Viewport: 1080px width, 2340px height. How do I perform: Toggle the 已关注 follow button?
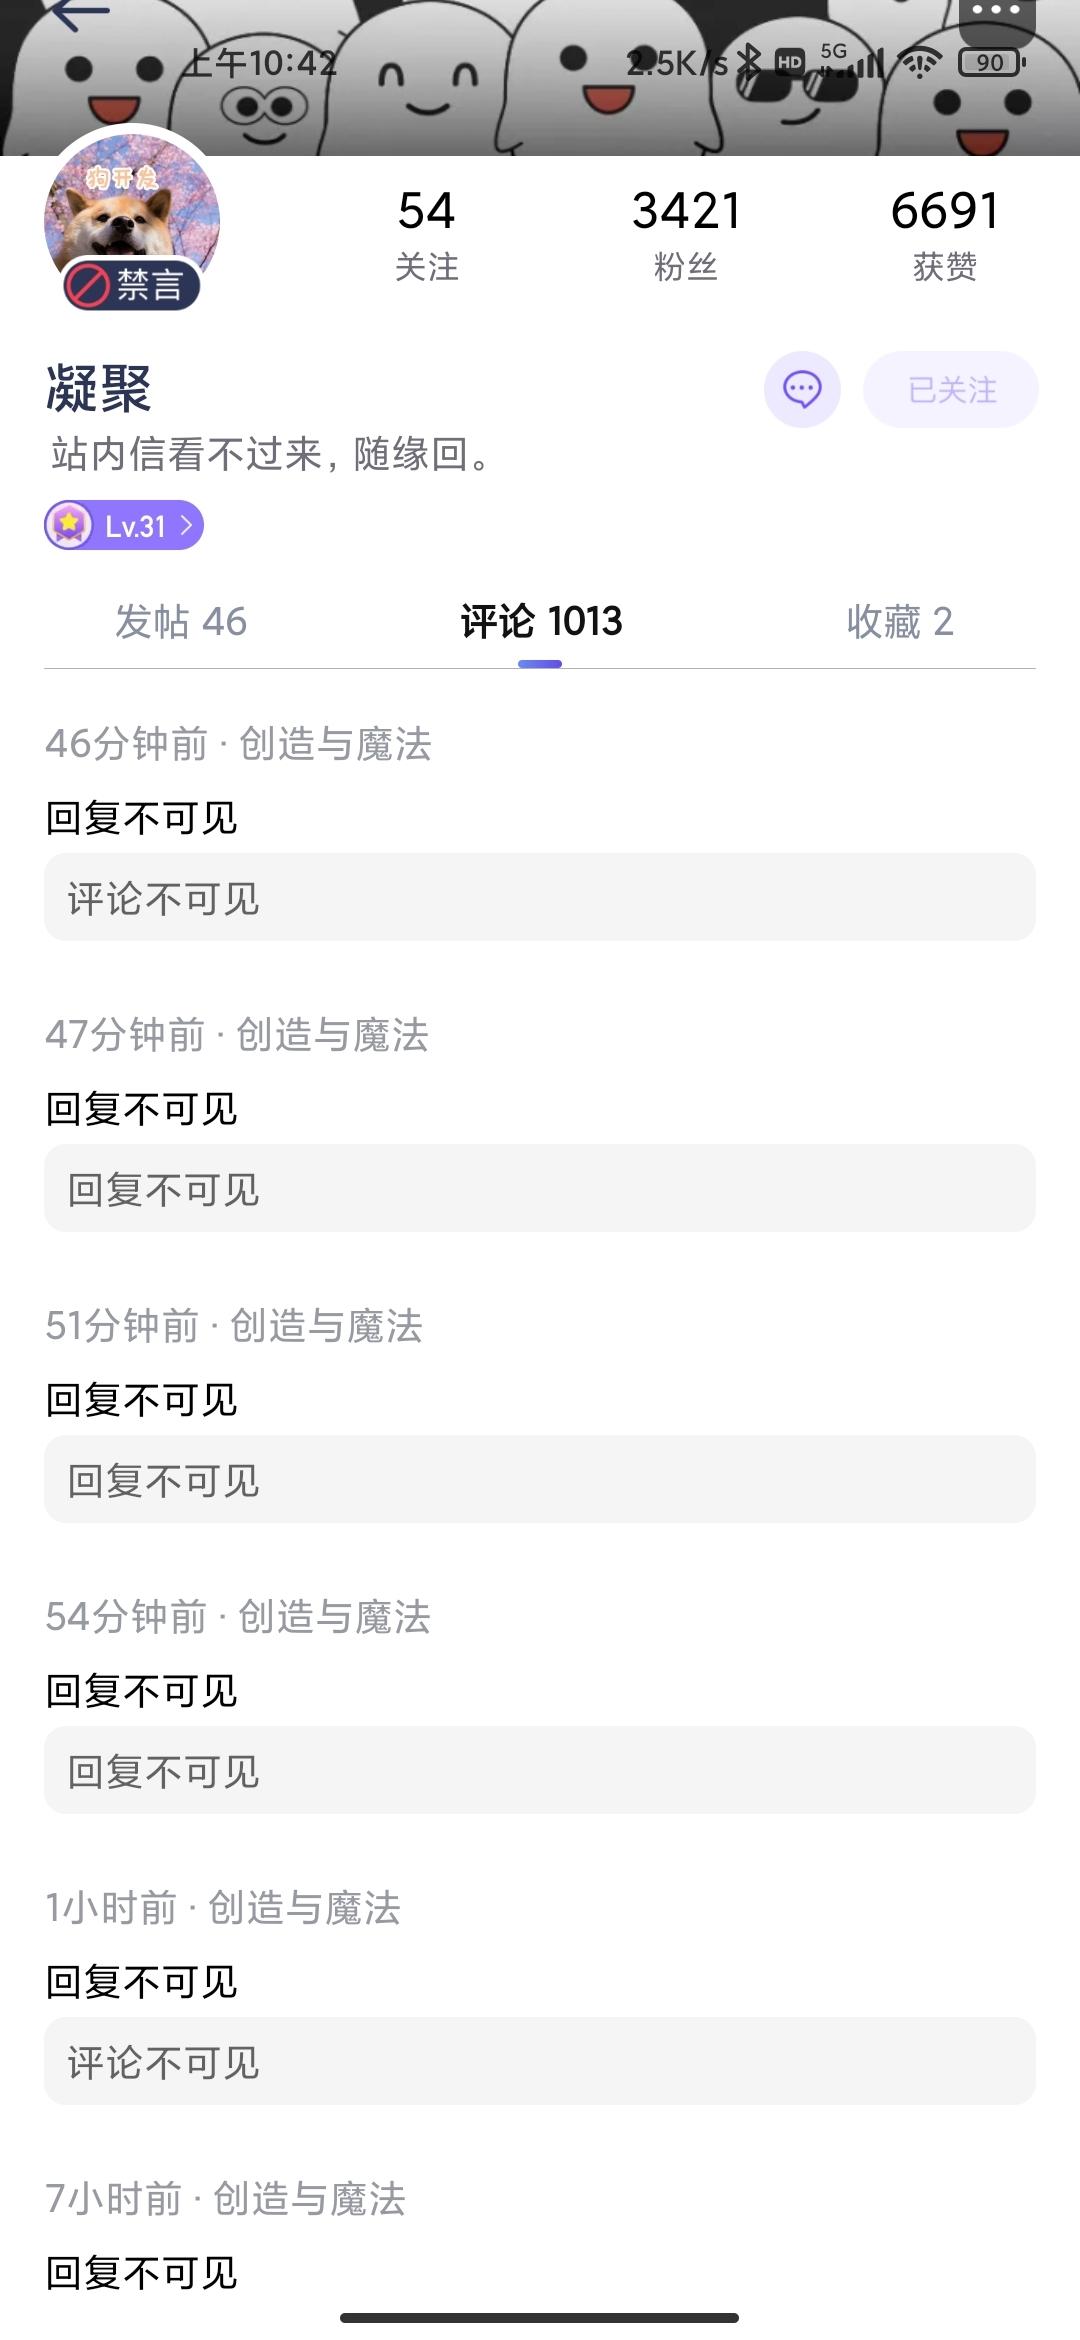point(951,389)
